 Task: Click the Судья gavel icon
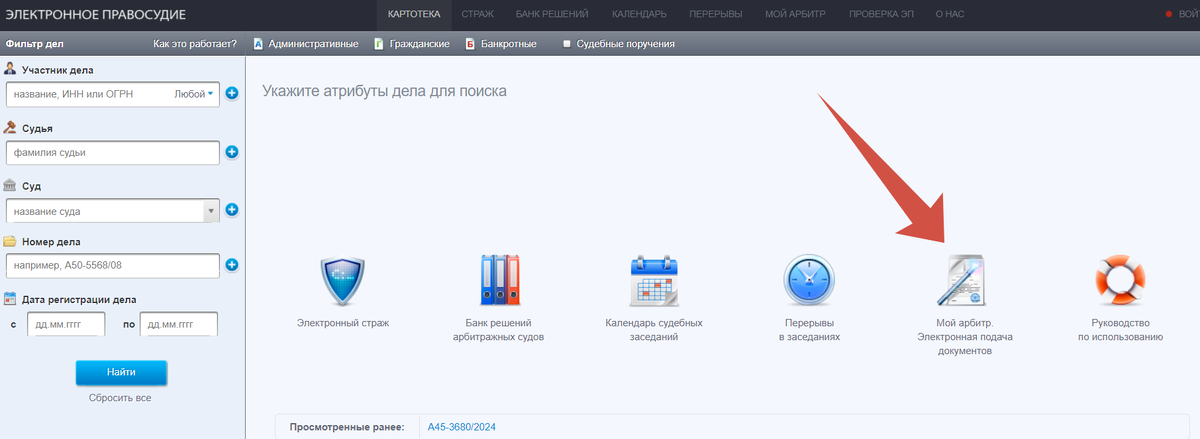tap(11, 128)
